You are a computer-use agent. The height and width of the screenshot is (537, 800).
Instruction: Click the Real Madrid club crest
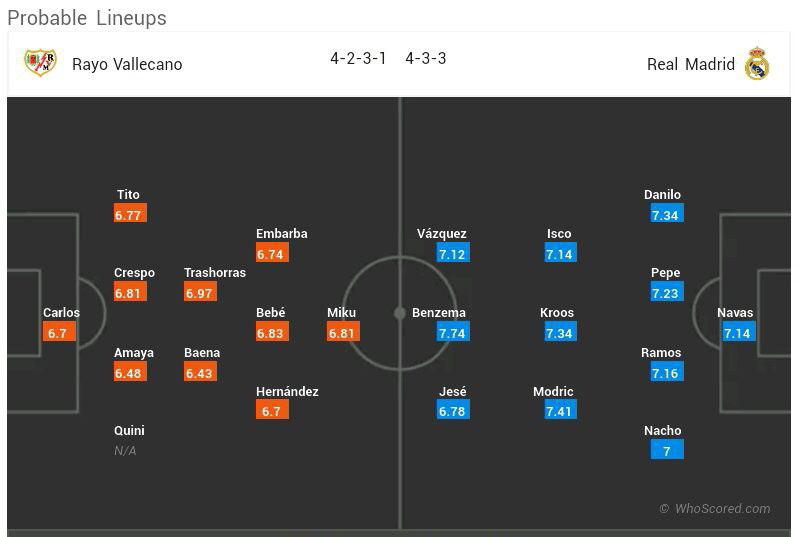(x=757, y=63)
